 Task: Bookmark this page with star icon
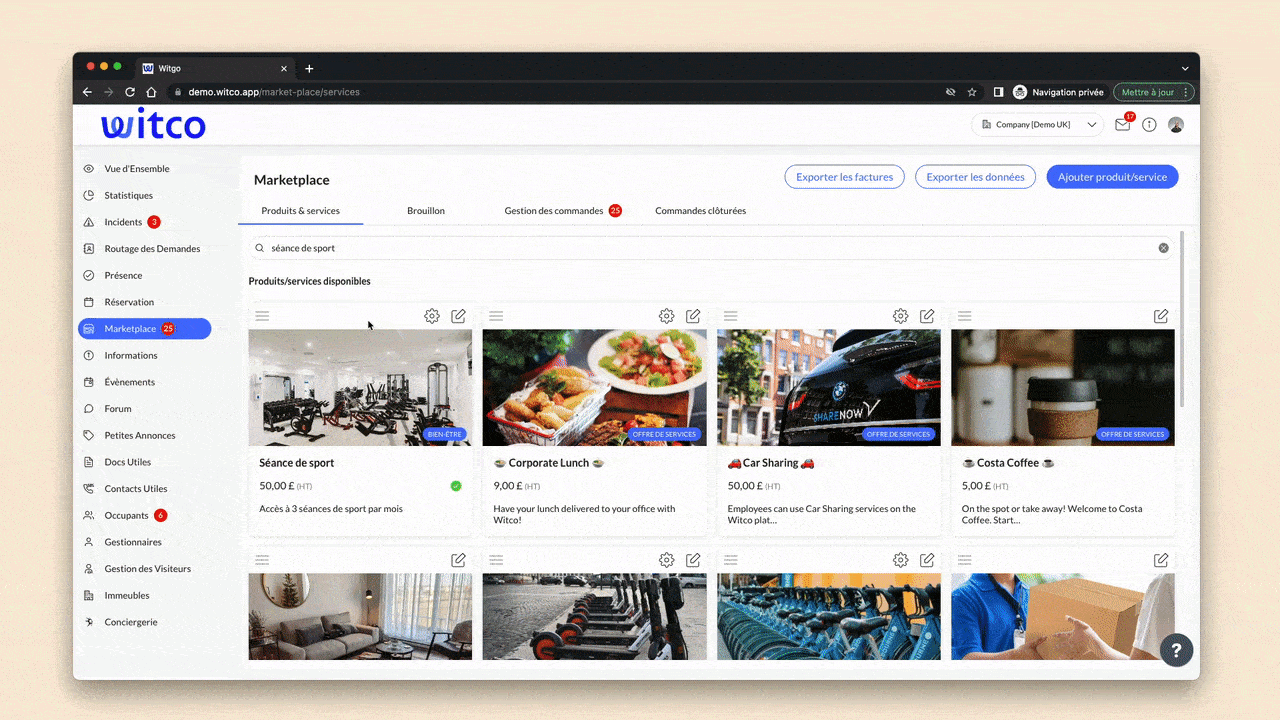(x=972, y=92)
